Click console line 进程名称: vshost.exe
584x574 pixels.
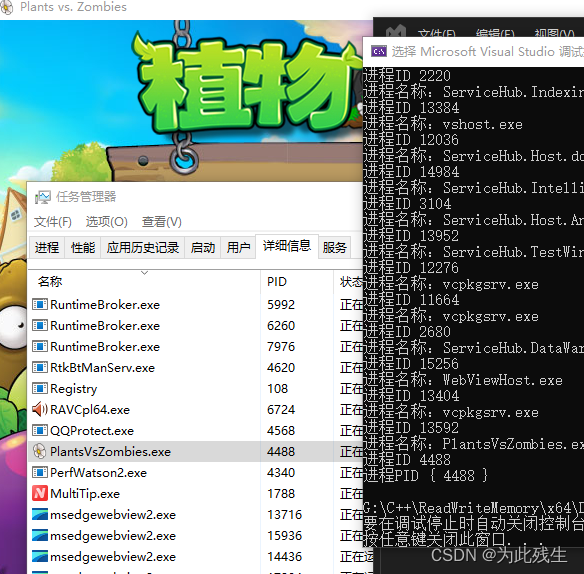point(443,124)
